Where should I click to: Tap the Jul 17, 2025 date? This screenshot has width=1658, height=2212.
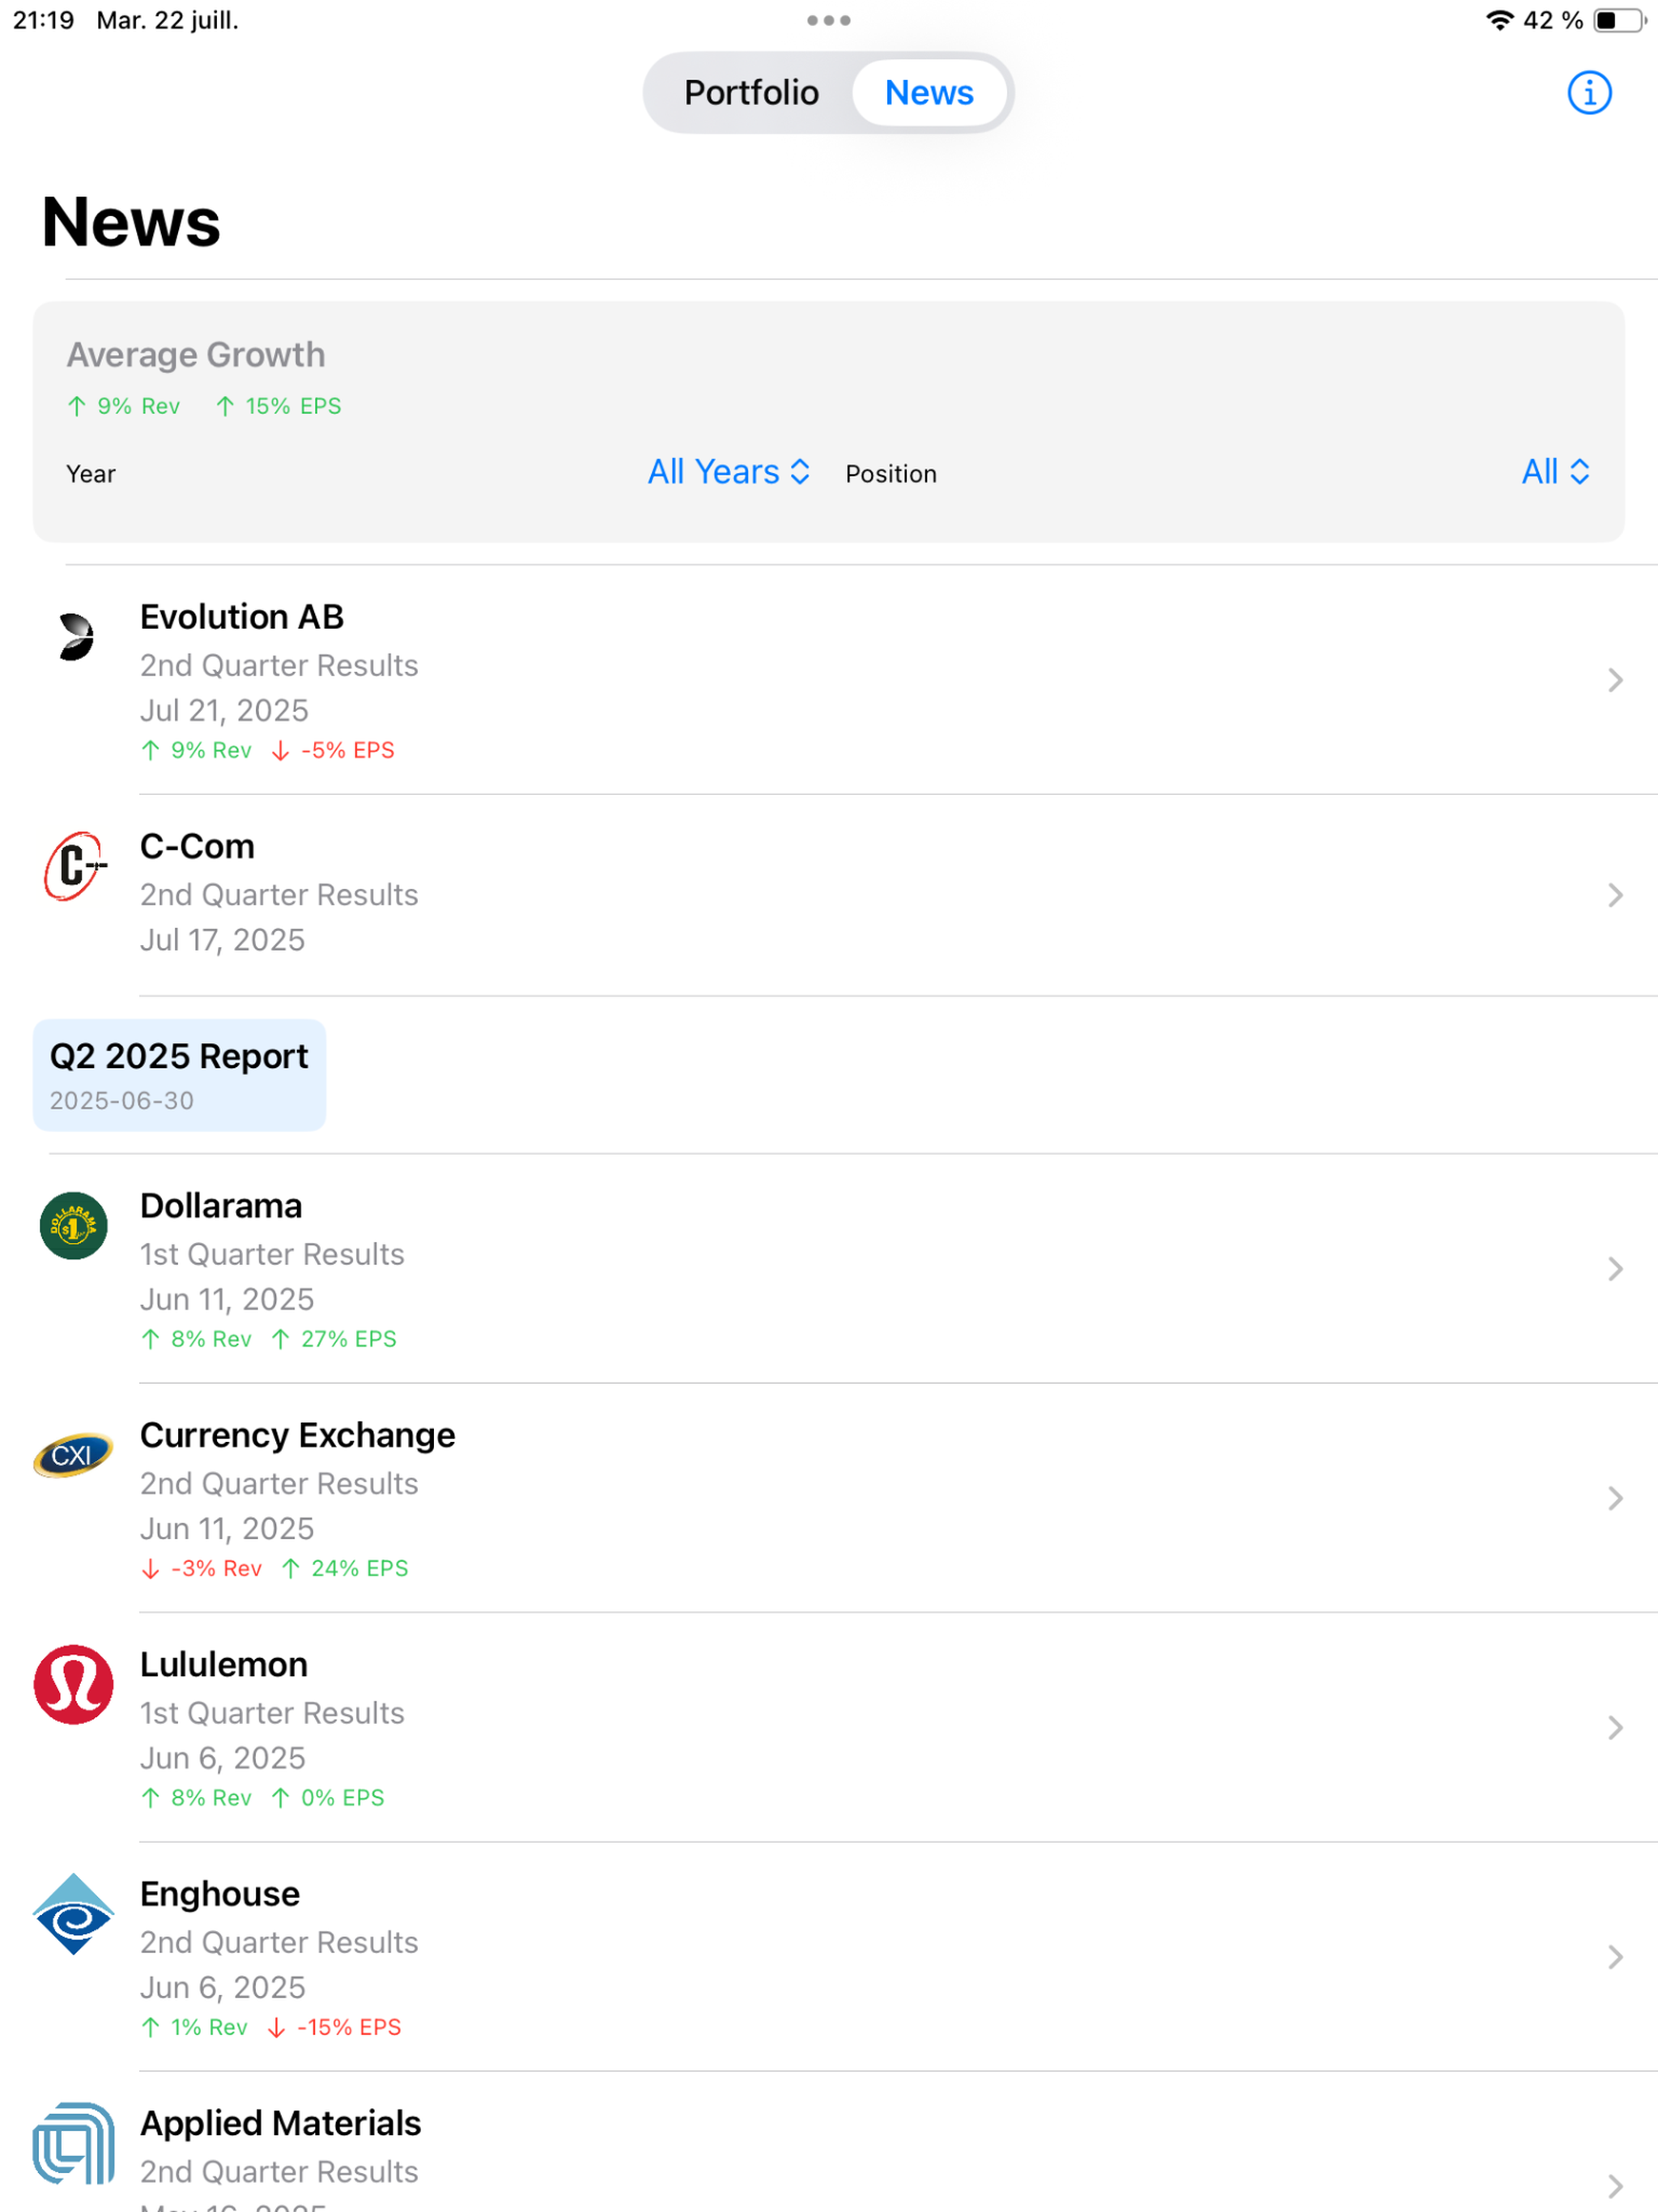[222, 940]
